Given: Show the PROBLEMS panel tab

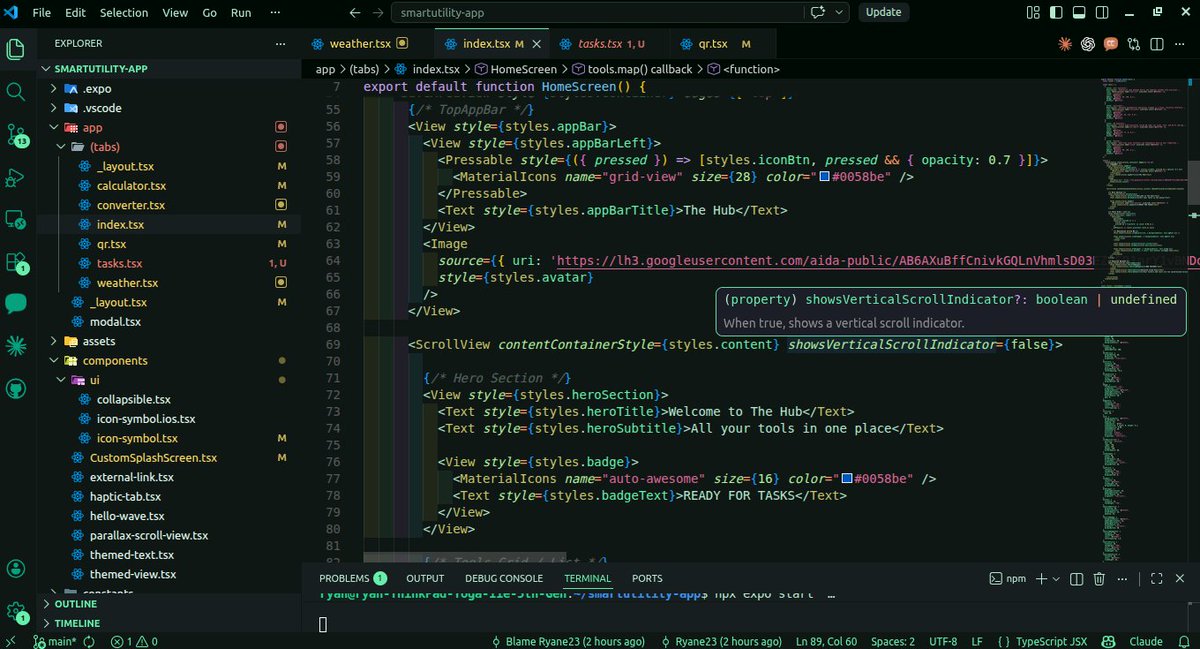Looking at the screenshot, I should [352, 578].
